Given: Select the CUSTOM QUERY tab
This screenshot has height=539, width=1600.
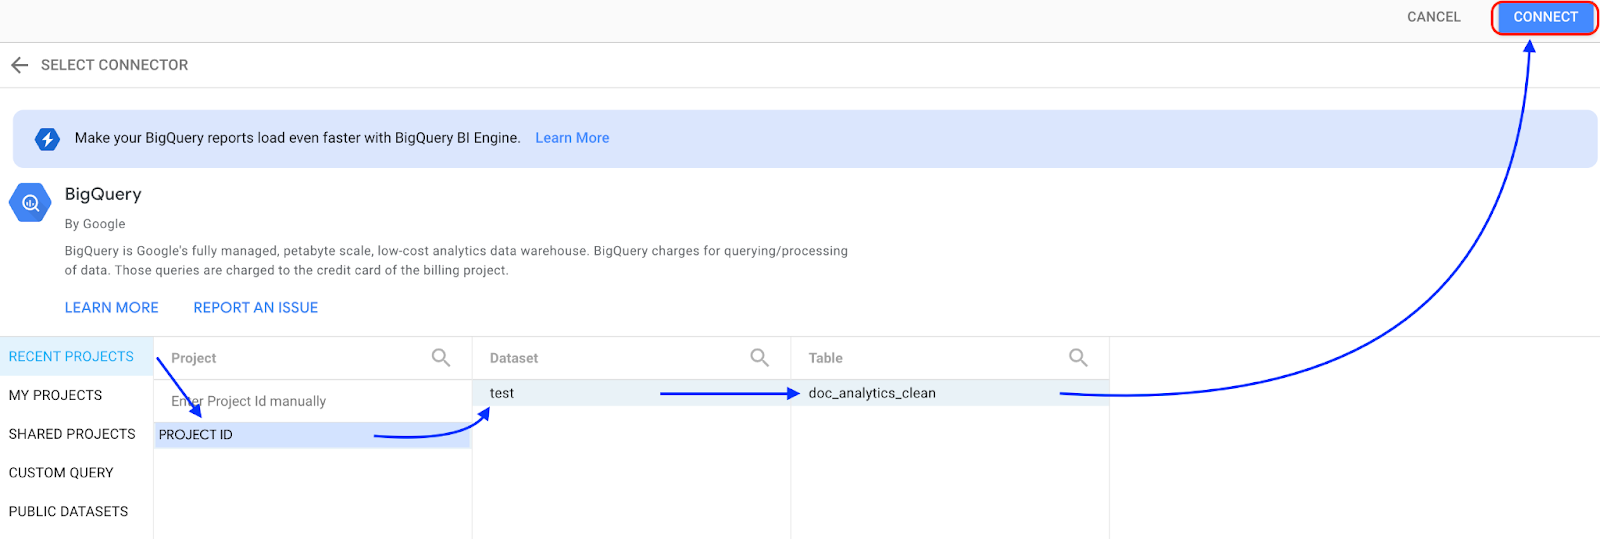Looking at the screenshot, I should pyautogui.click(x=61, y=473).
